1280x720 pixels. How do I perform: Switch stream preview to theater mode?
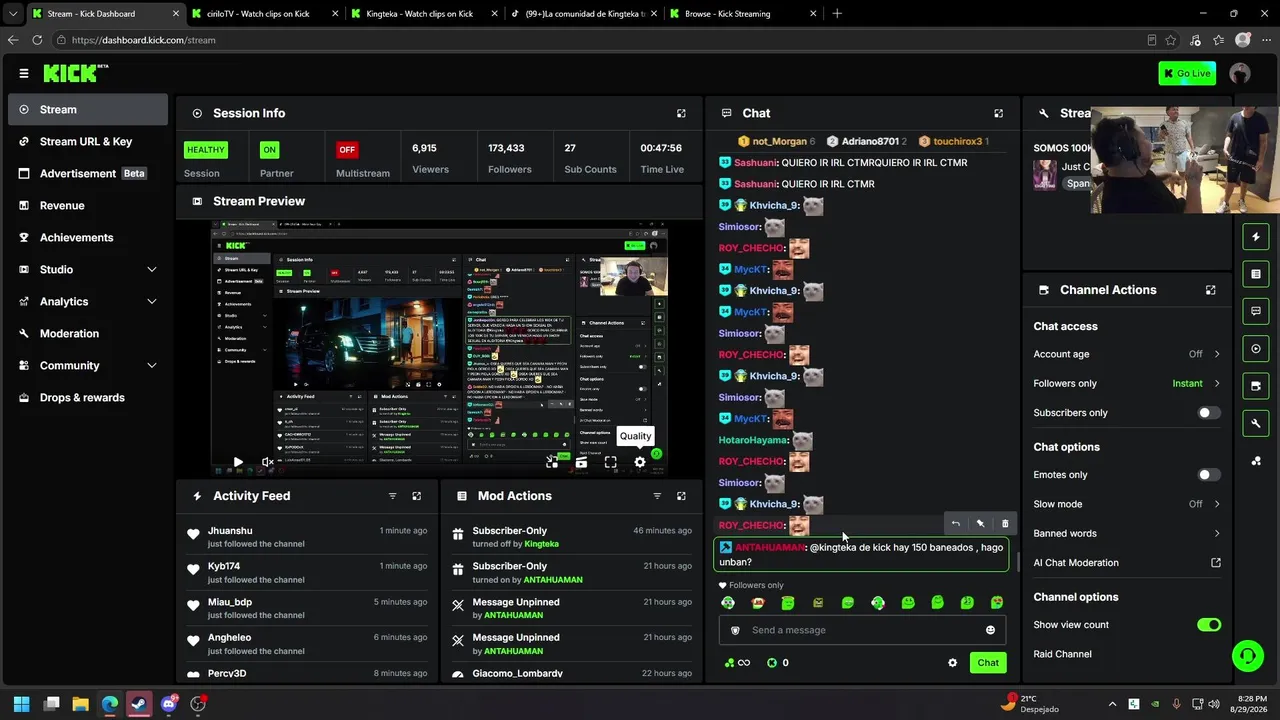(581, 462)
